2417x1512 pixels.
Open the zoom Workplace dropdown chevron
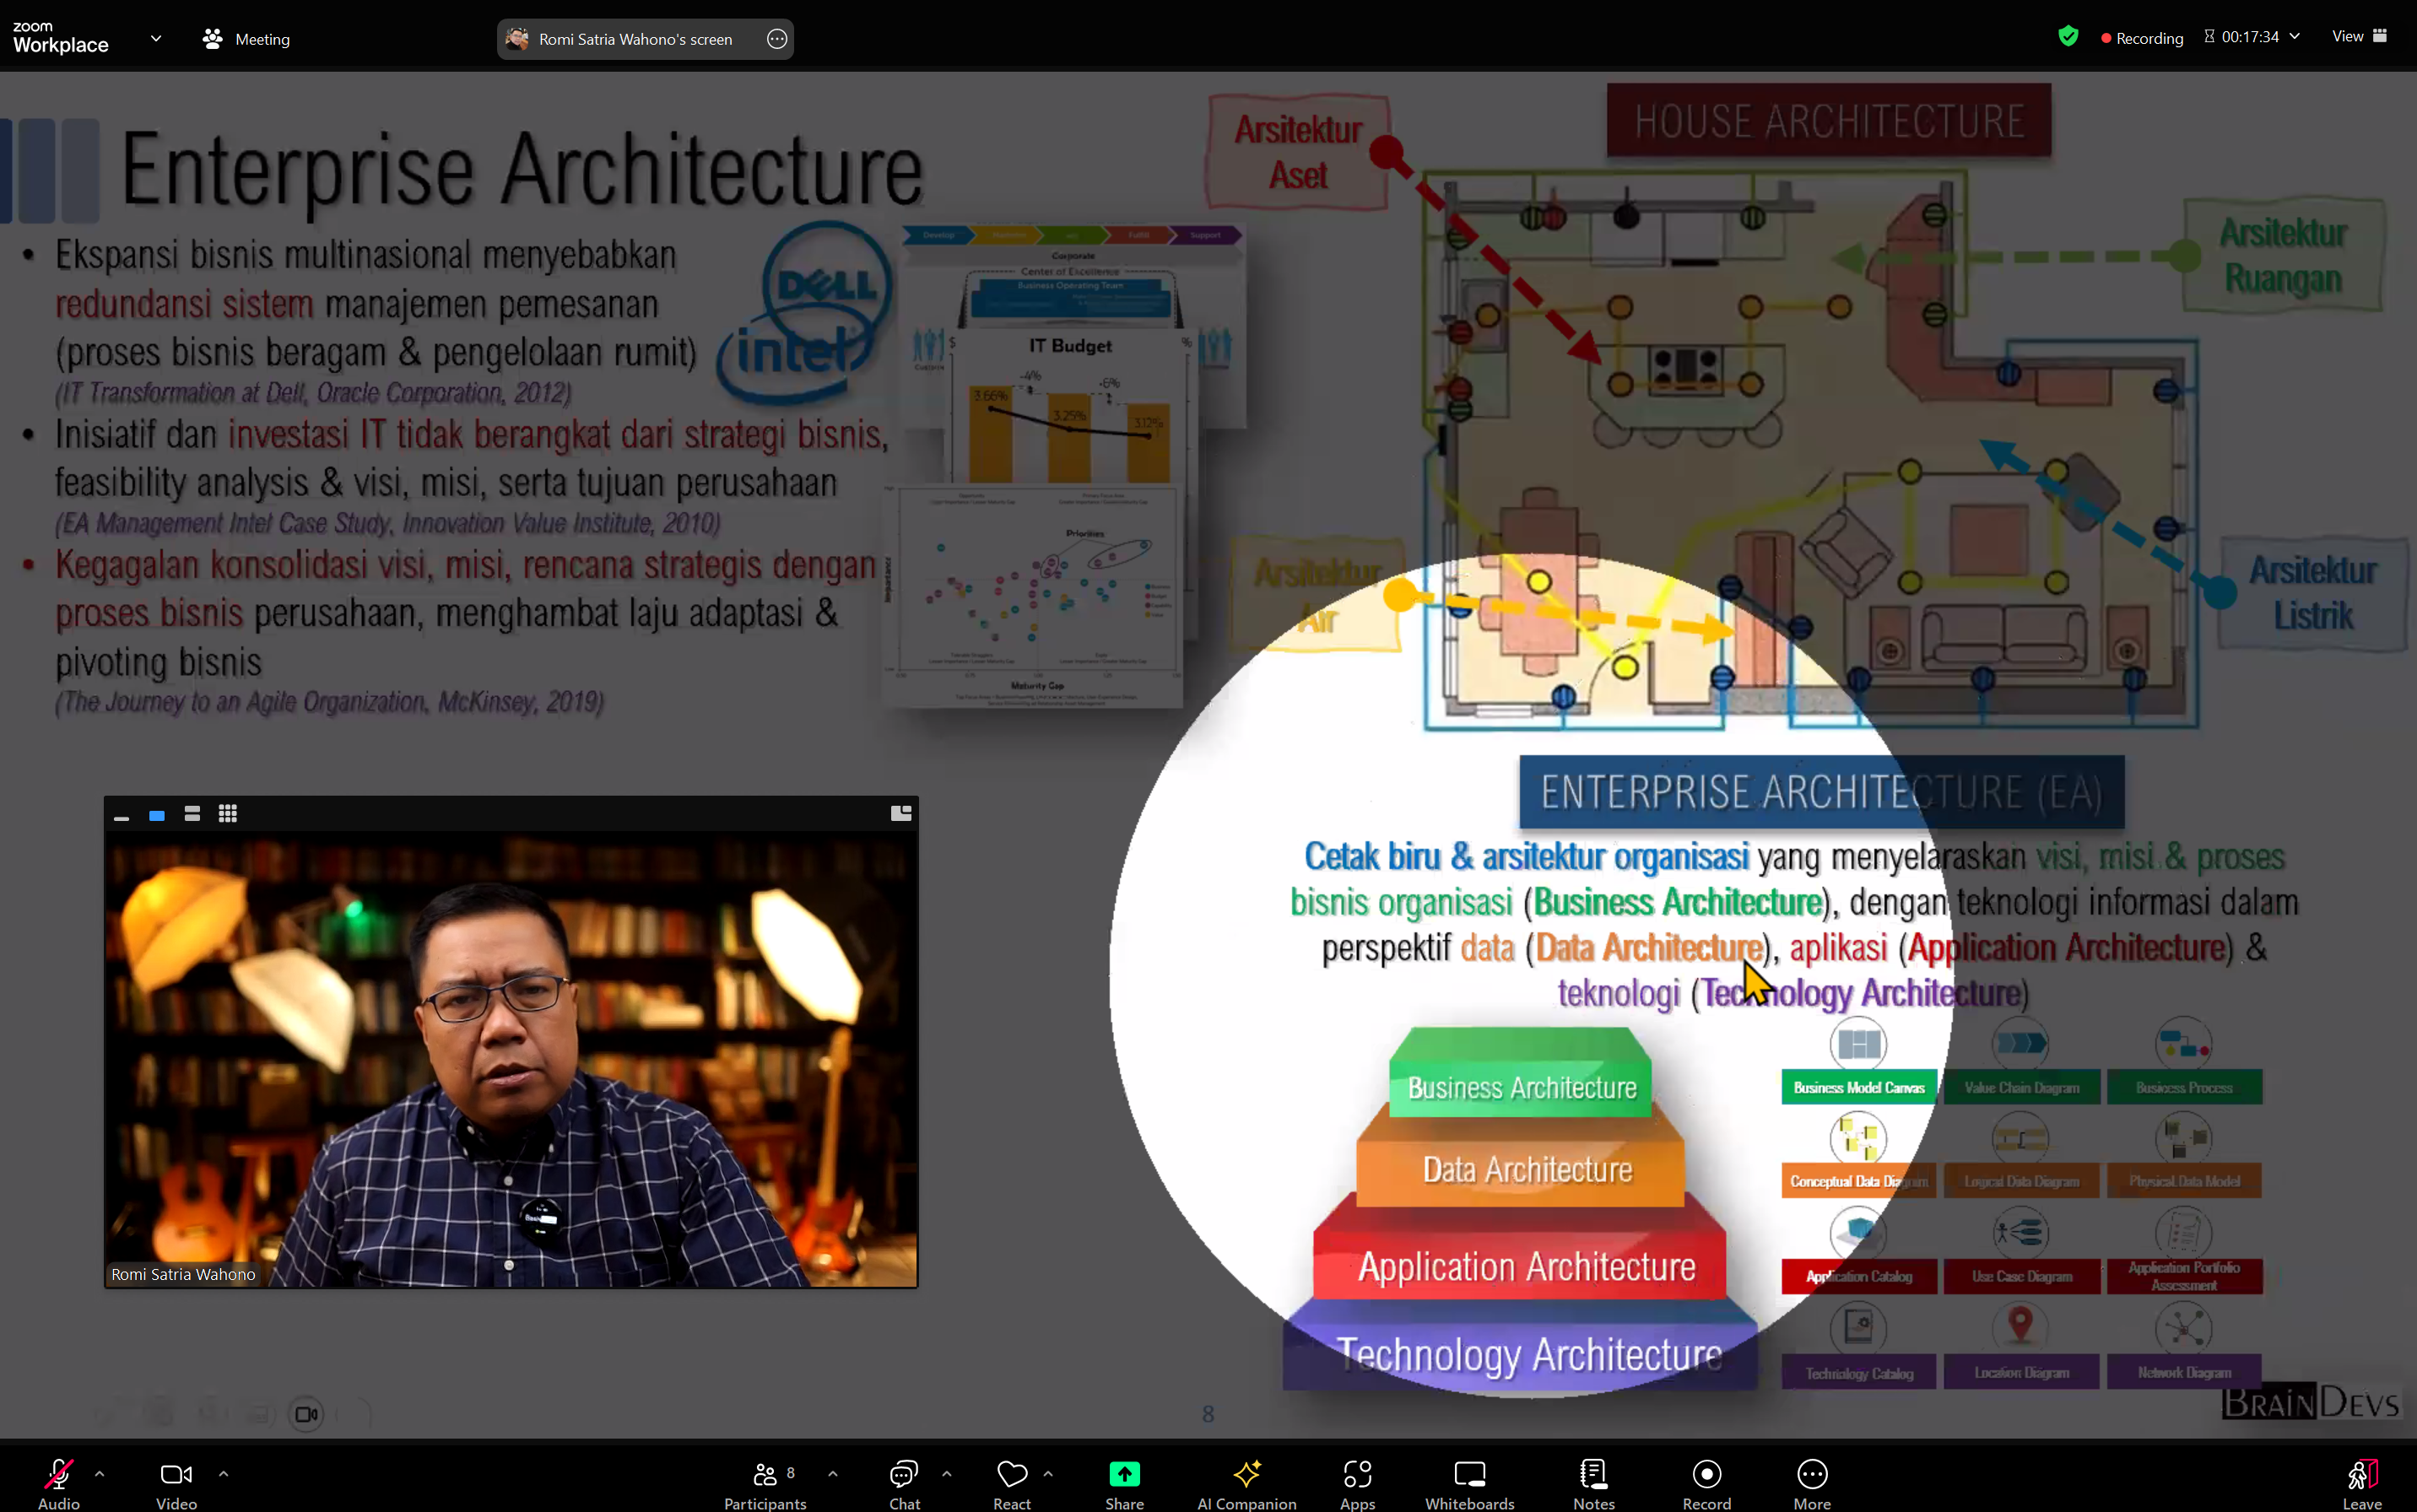(156, 39)
